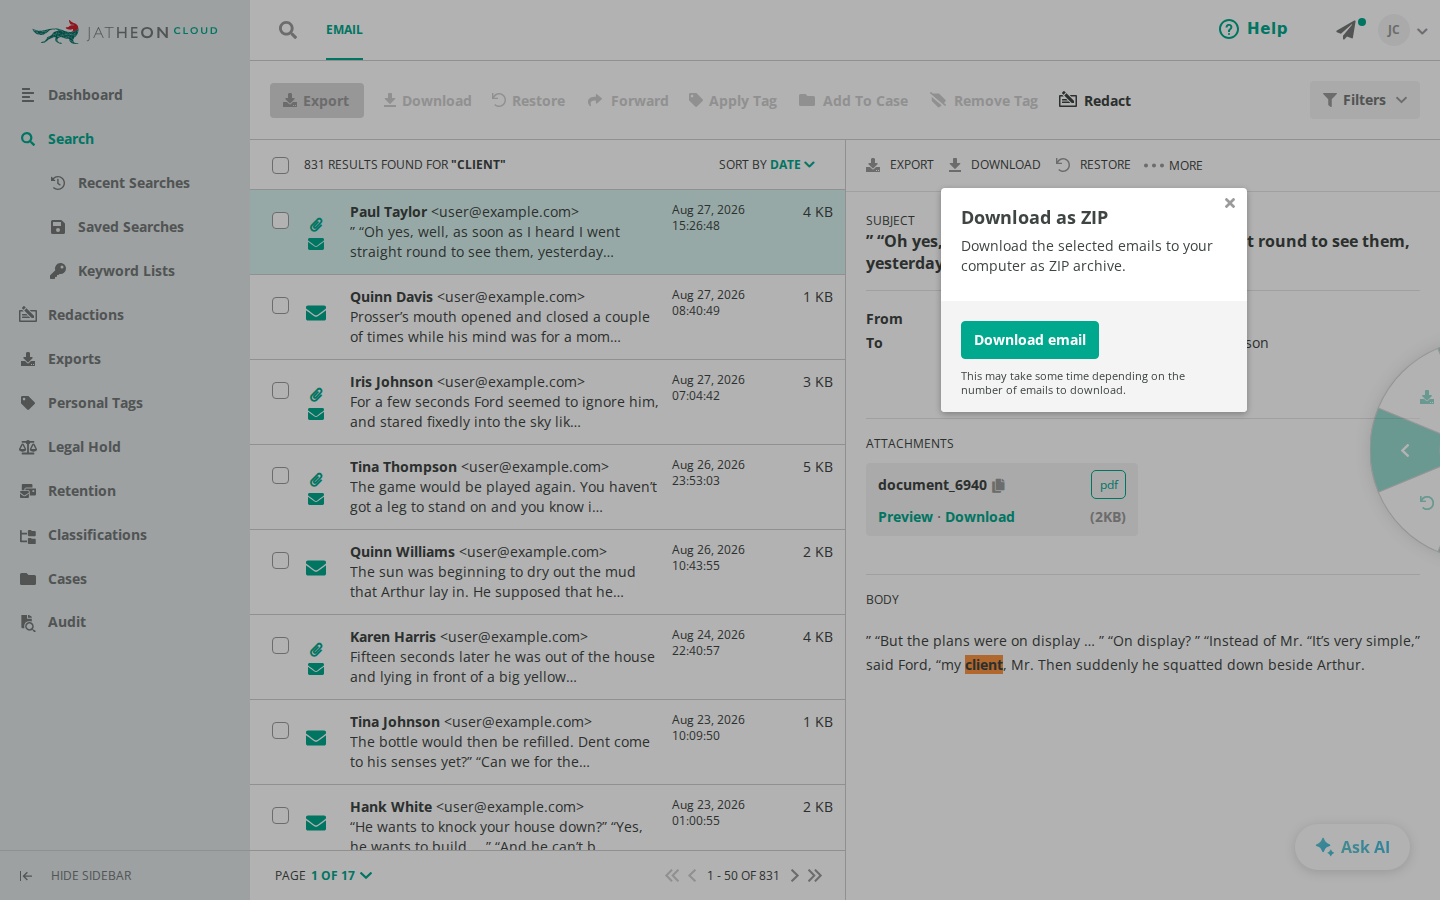Image resolution: width=1440 pixels, height=900 pixels.
Task: Click the Audit sidebar icon
Action: pos(28,622)
